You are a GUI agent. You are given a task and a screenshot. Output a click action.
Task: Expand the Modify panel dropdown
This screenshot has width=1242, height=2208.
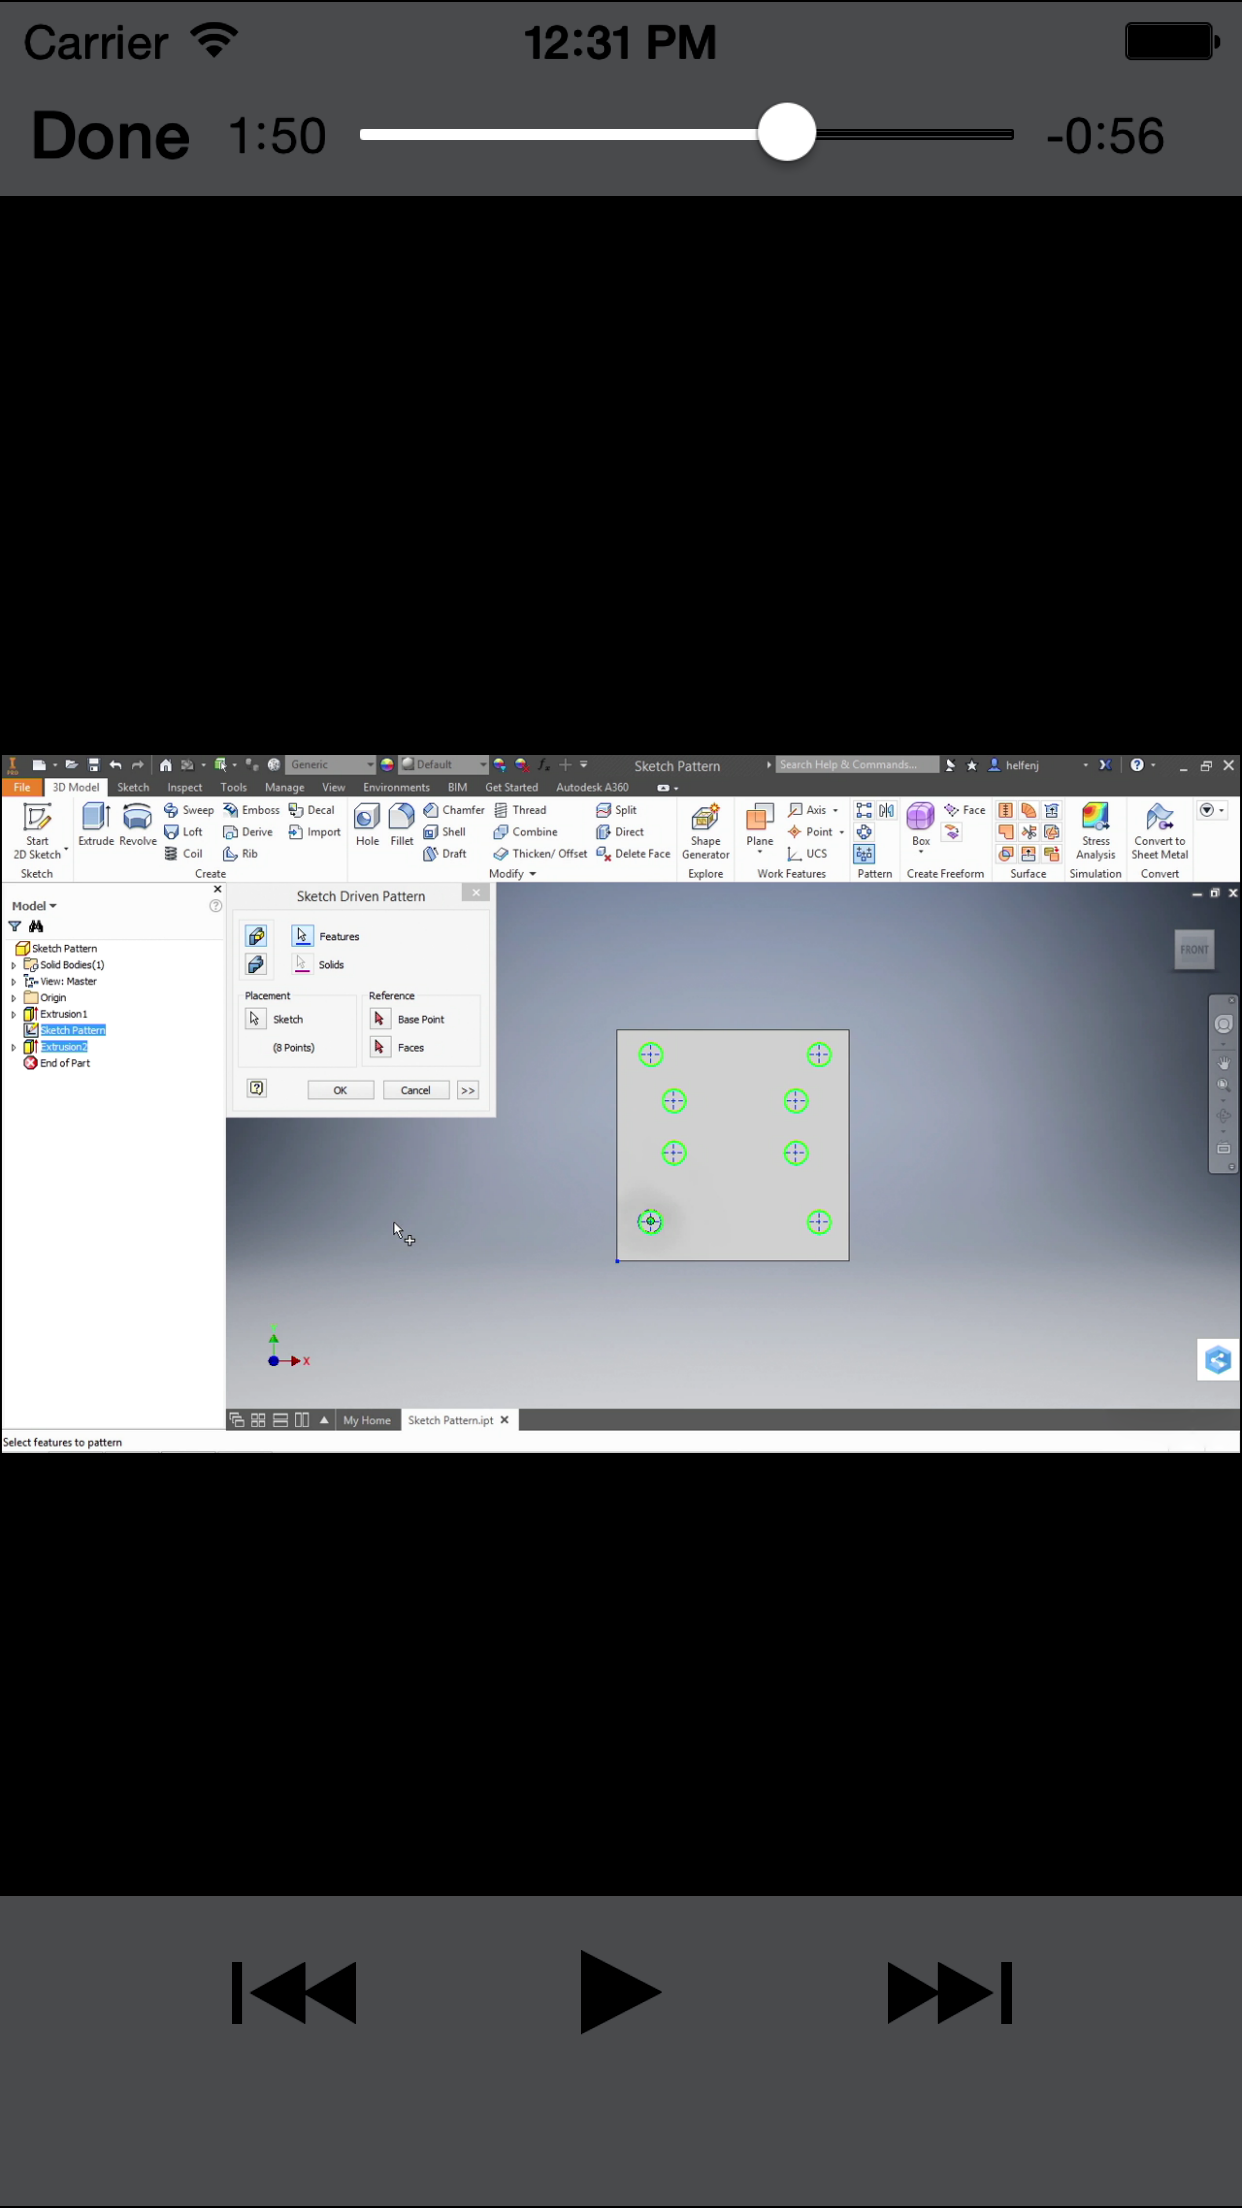pos(513,874)
